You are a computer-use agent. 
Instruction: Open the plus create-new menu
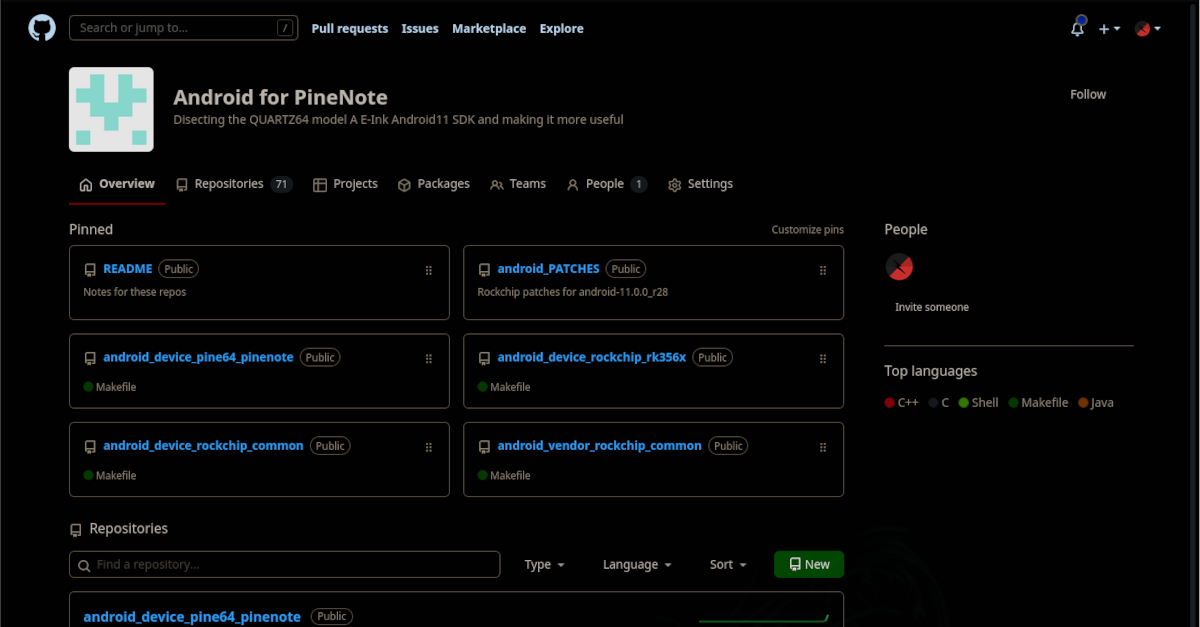pyautogui.click(x=1109, y=29)
